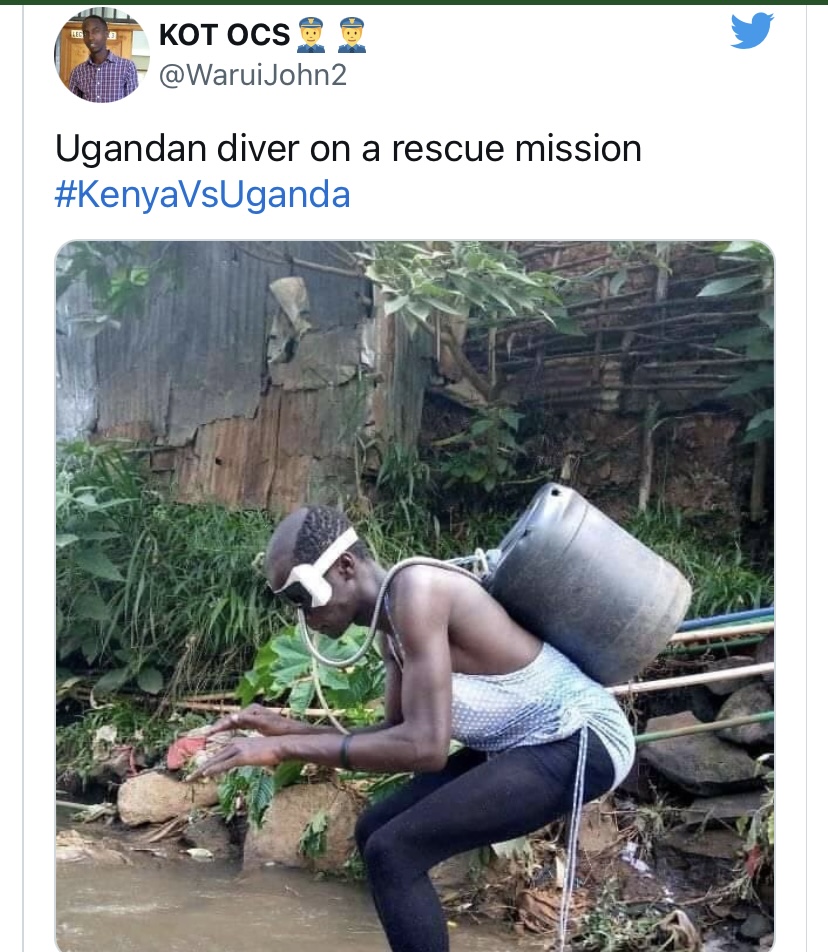Click the blue Twitter bird logo
Screen dimensions: 828x952
752,30
